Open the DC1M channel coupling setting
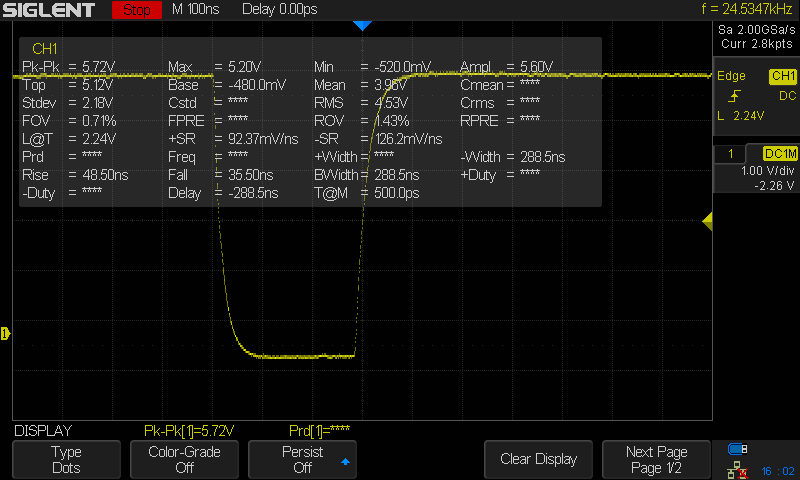Image resolution: width=800 pixels, height=480 pixels. pyautogui.click(x=779, y=153)
